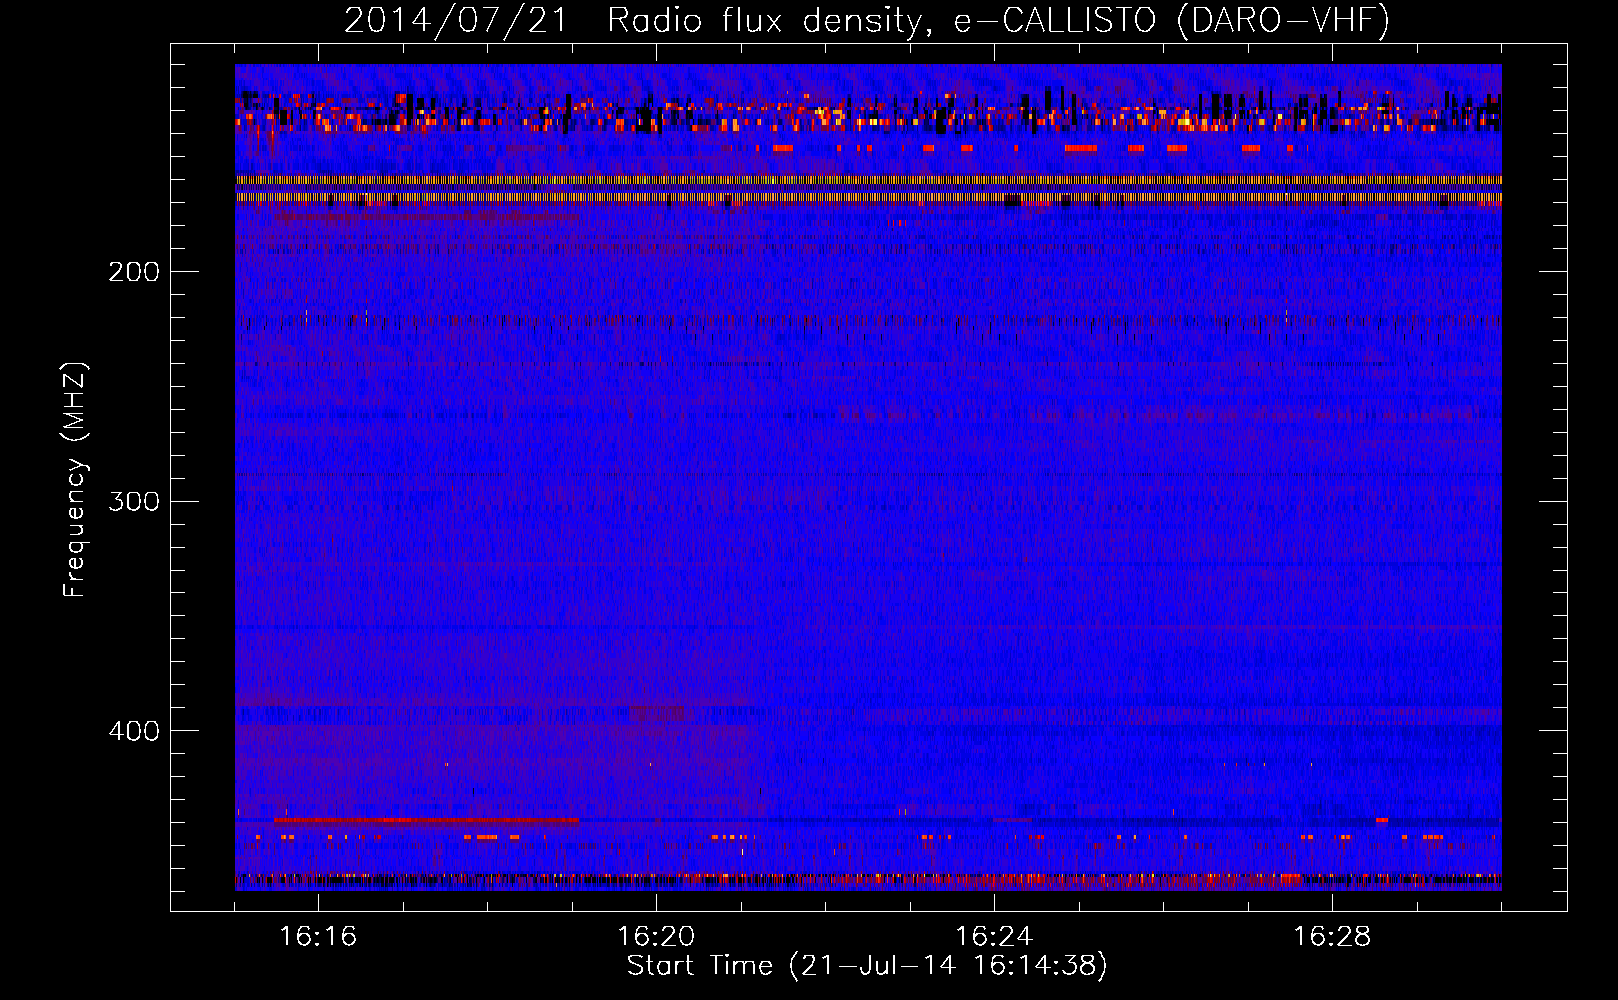
Task: Click the plot title 'Radio flux density, e-CALLISTO (DARO-VHF)'
Action: pos(998,20)
